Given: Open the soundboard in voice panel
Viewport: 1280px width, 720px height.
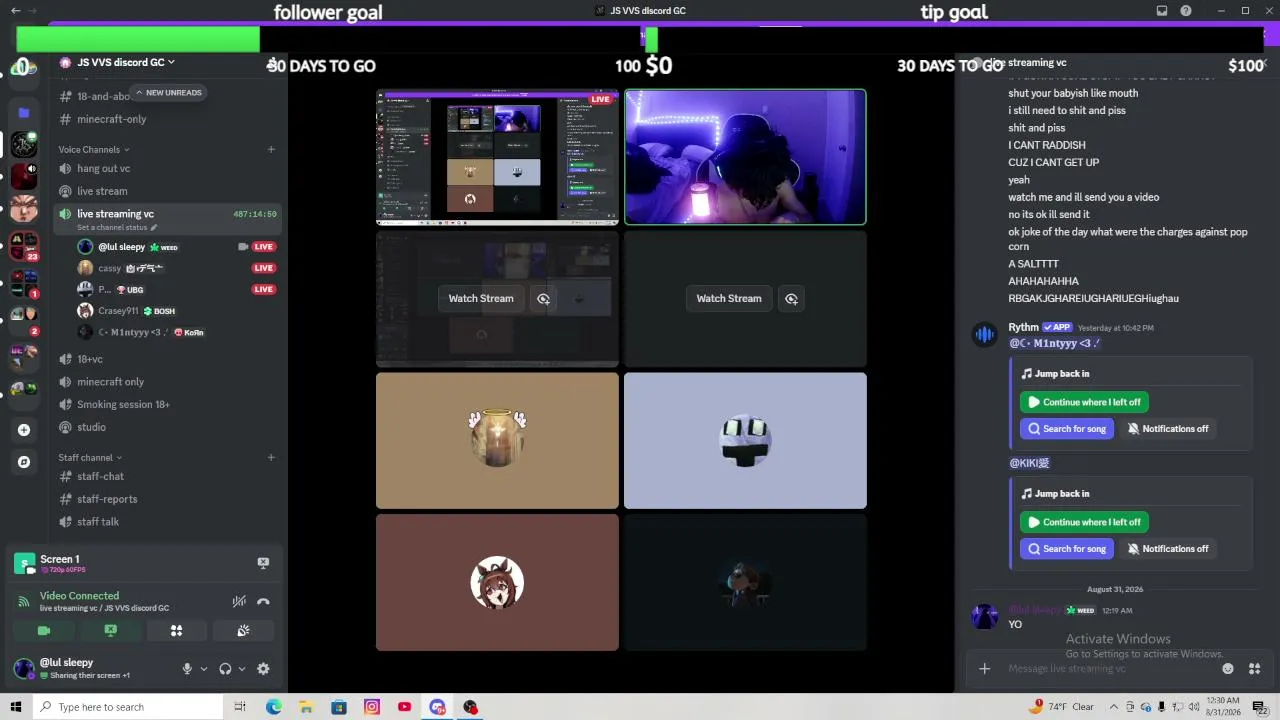Looking at the screenshot, I should click(x=243, y=630).
